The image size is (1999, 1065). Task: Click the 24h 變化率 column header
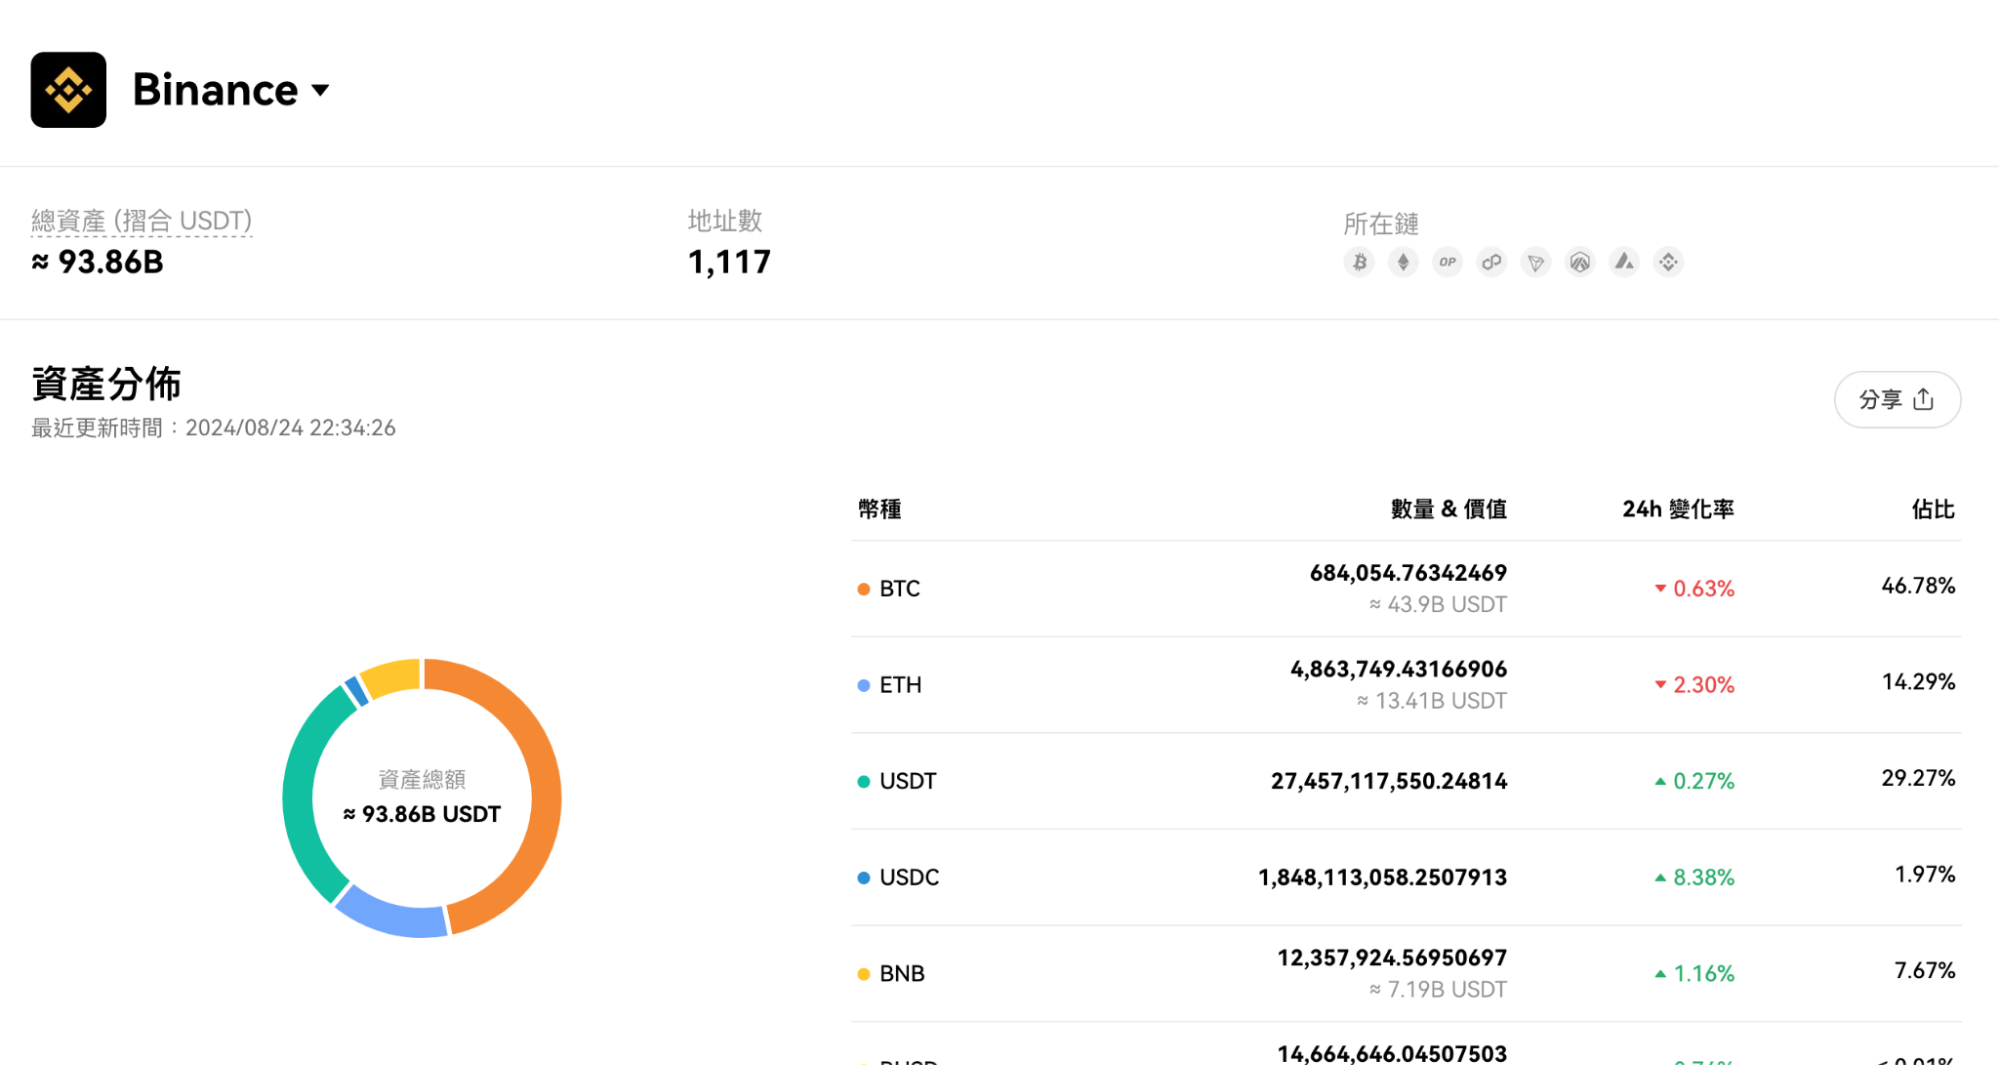[x=1678, y=509]
